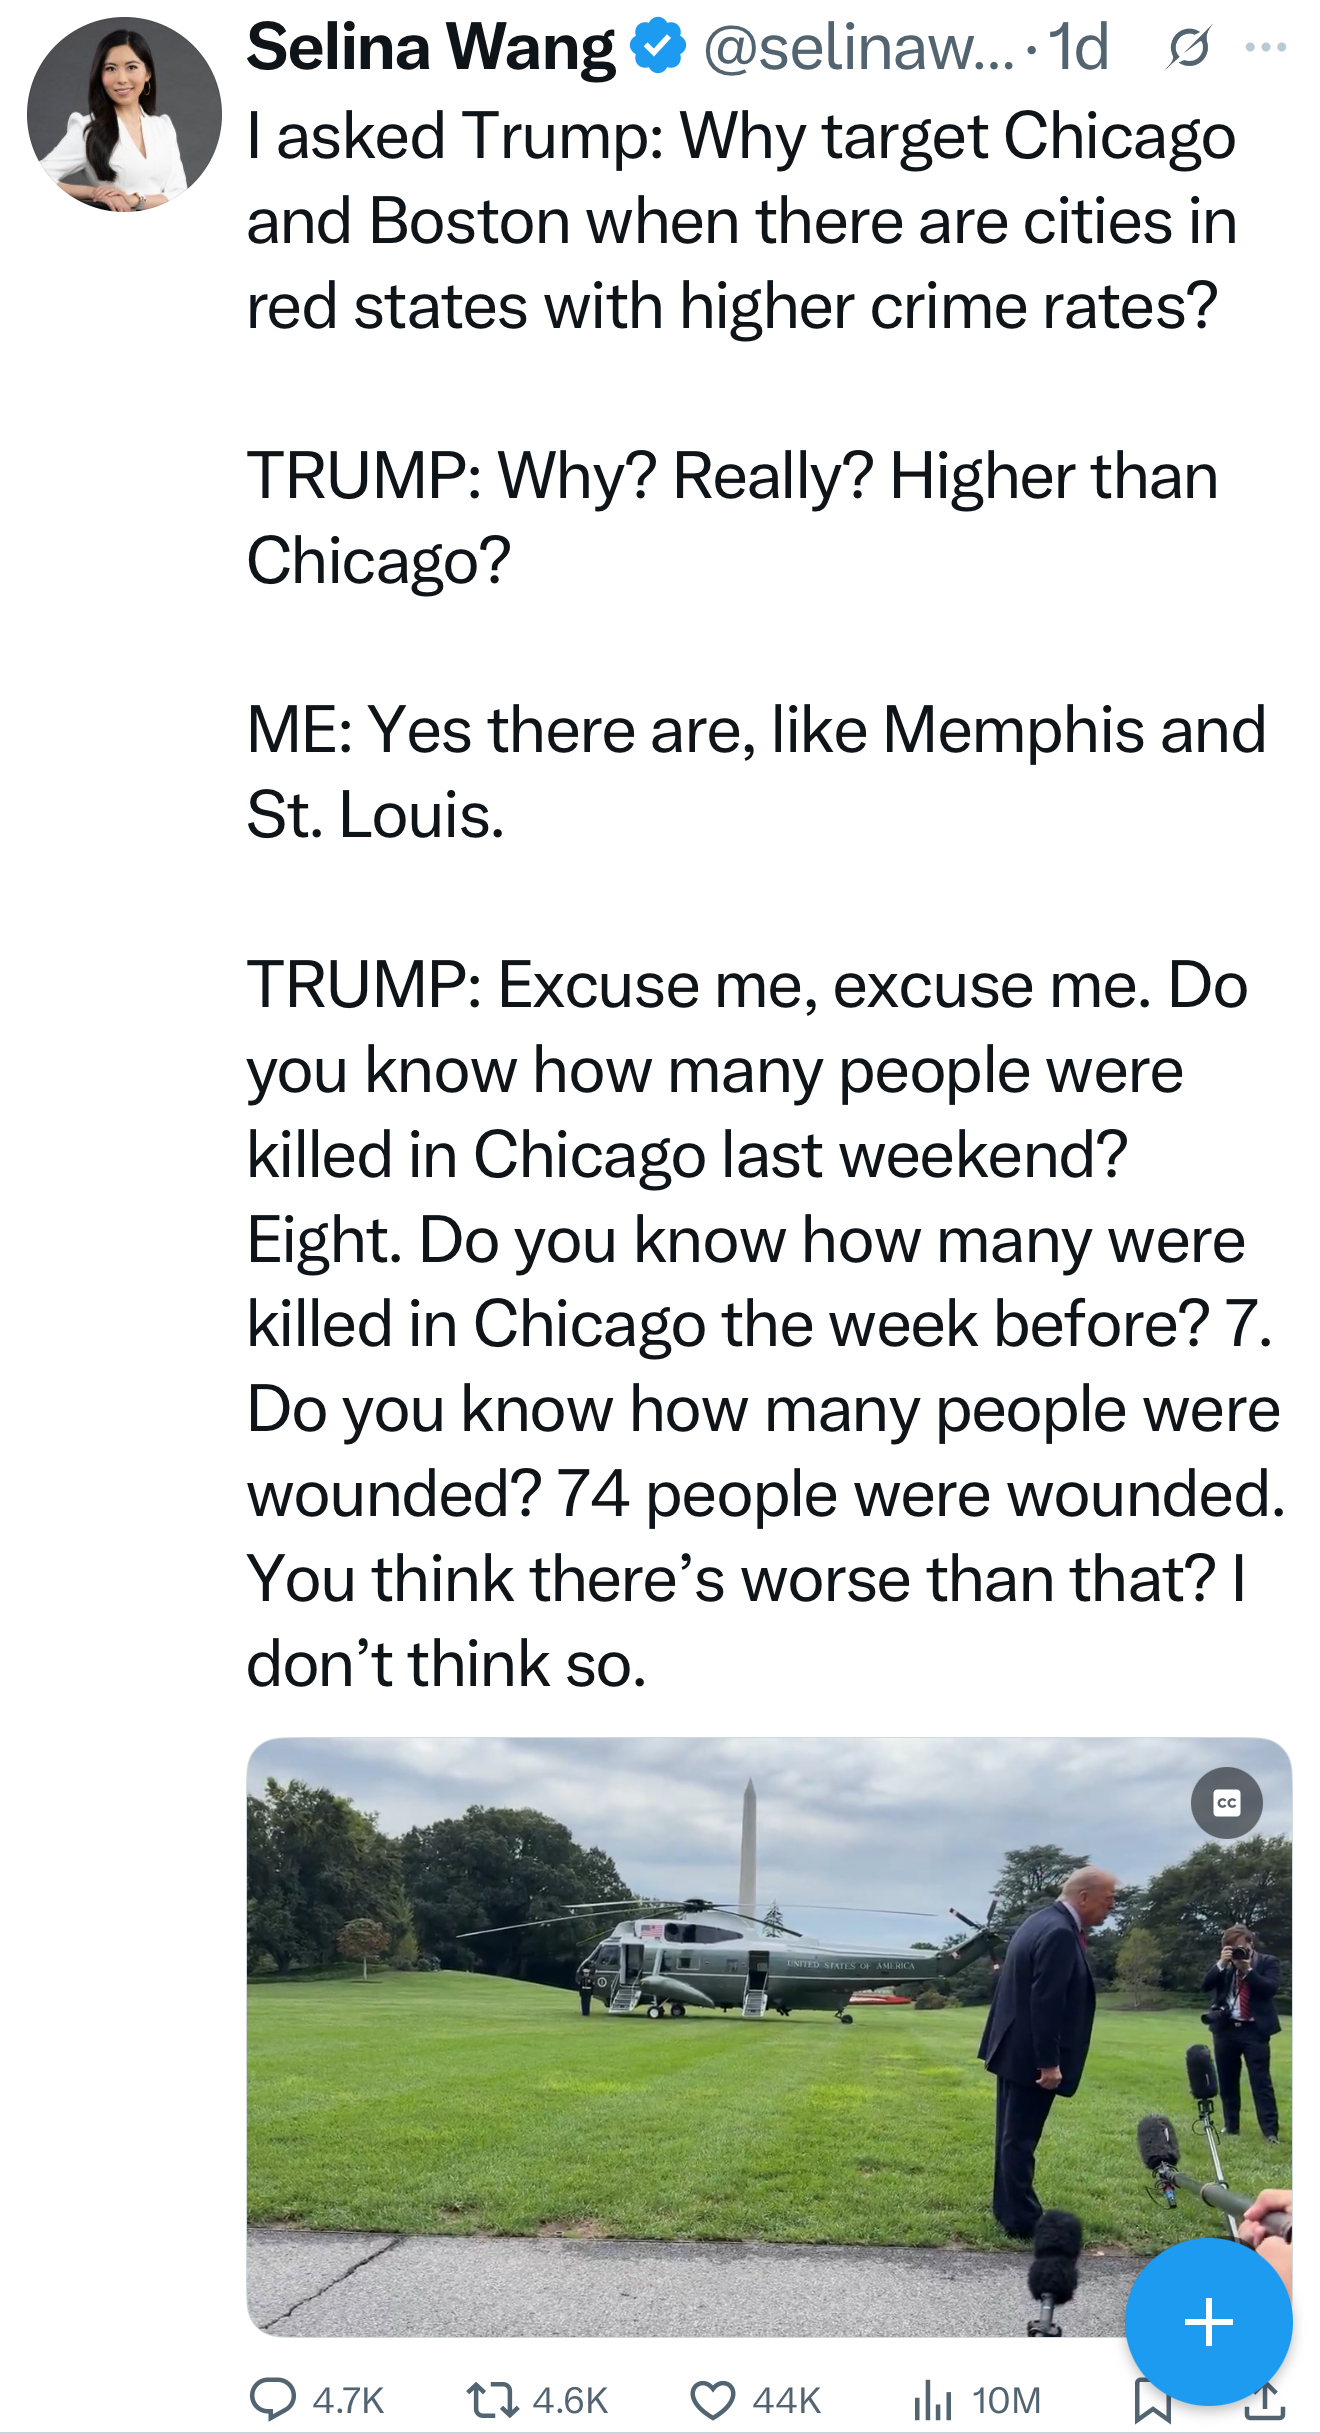Compose a new post with the plus button
The height and width of the screenshot is (2433, 1320).
click(1208, 2321)
